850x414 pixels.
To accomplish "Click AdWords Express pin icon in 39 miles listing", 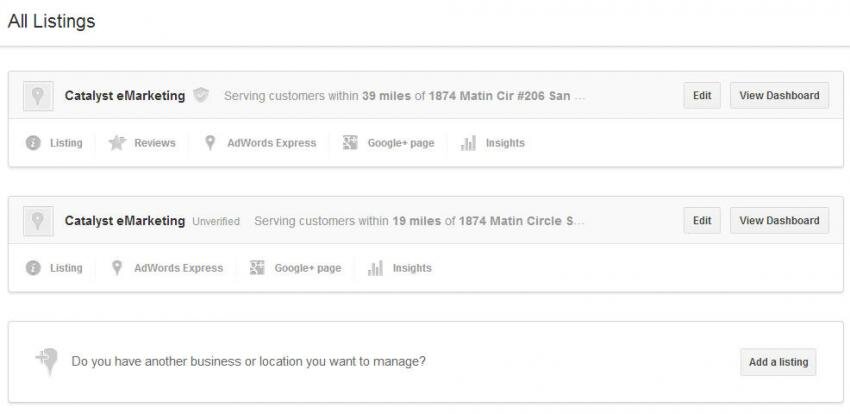I will tap(210, 143).
